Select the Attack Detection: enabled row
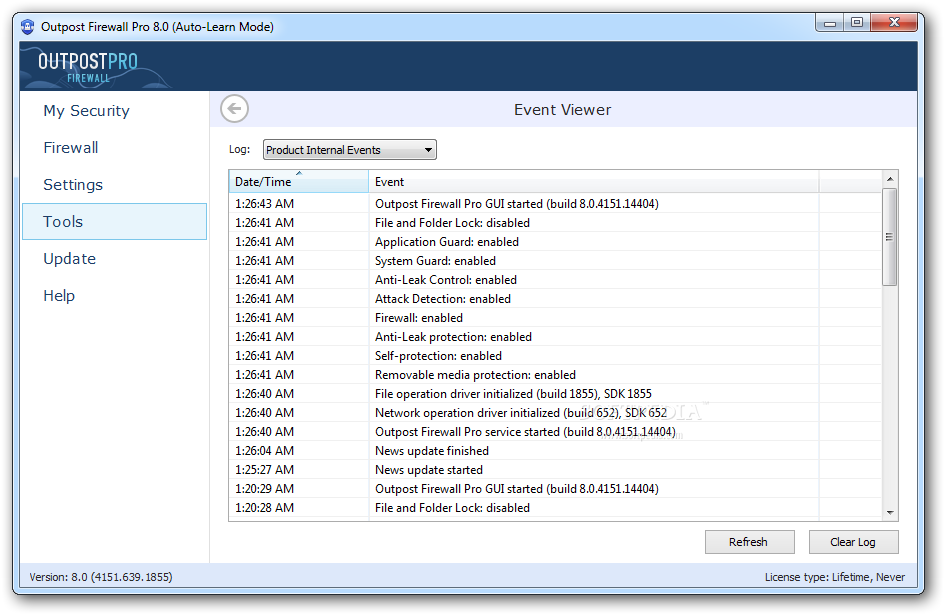The width and height of the screenshot is (945, 615). click(554, 298)
